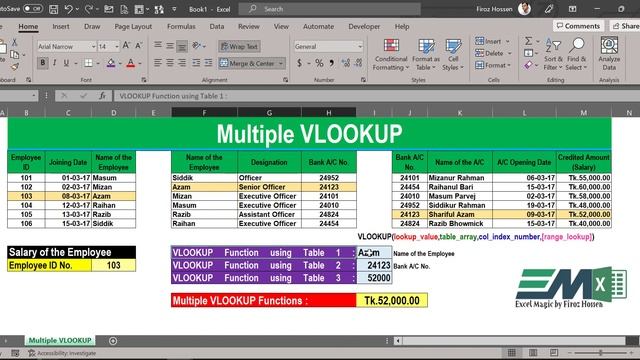
Task: Select the Multiple VLOOKUP sheet tab
Action: 60,340
